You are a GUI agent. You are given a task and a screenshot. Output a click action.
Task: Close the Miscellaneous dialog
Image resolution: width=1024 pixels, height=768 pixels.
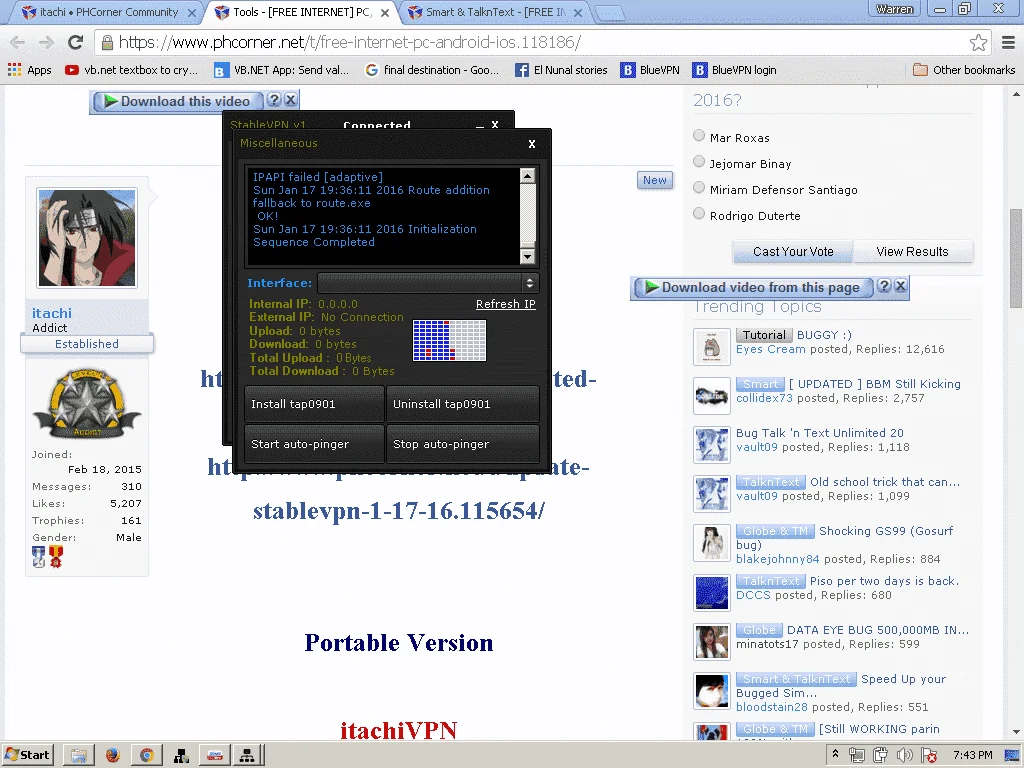(532, 144)
